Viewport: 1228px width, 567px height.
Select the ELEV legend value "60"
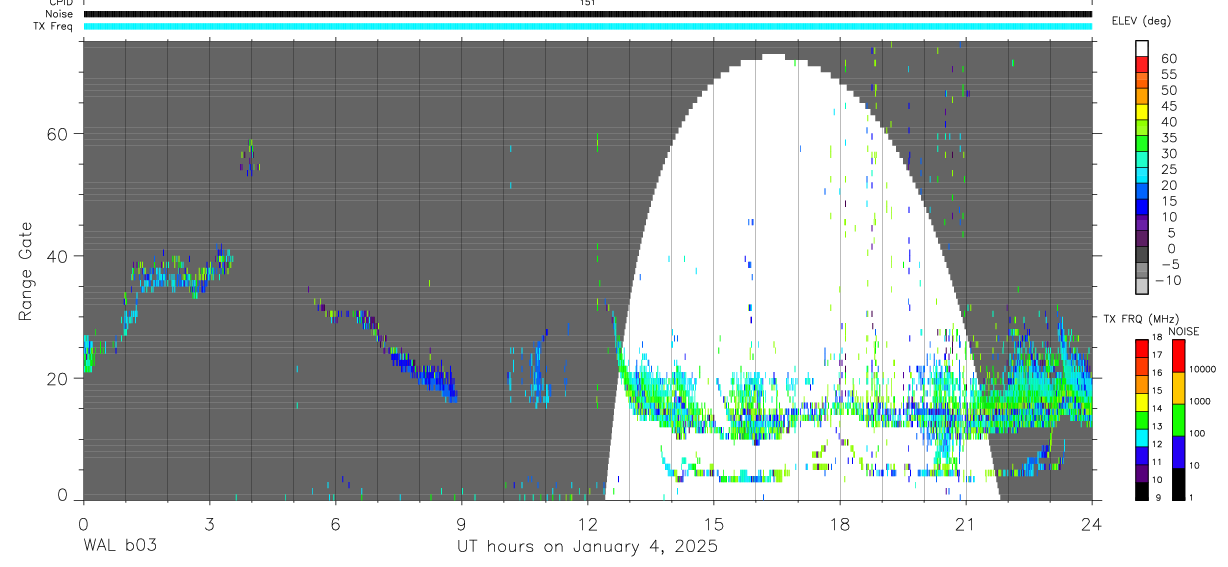1169,58
